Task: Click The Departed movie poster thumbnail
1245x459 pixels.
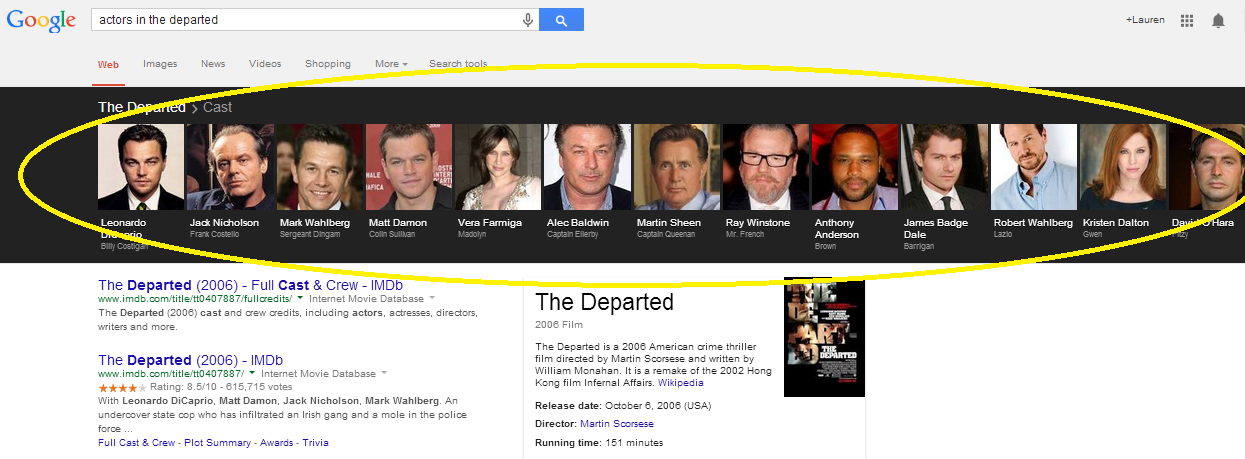Action: click(x=824, y=338)
